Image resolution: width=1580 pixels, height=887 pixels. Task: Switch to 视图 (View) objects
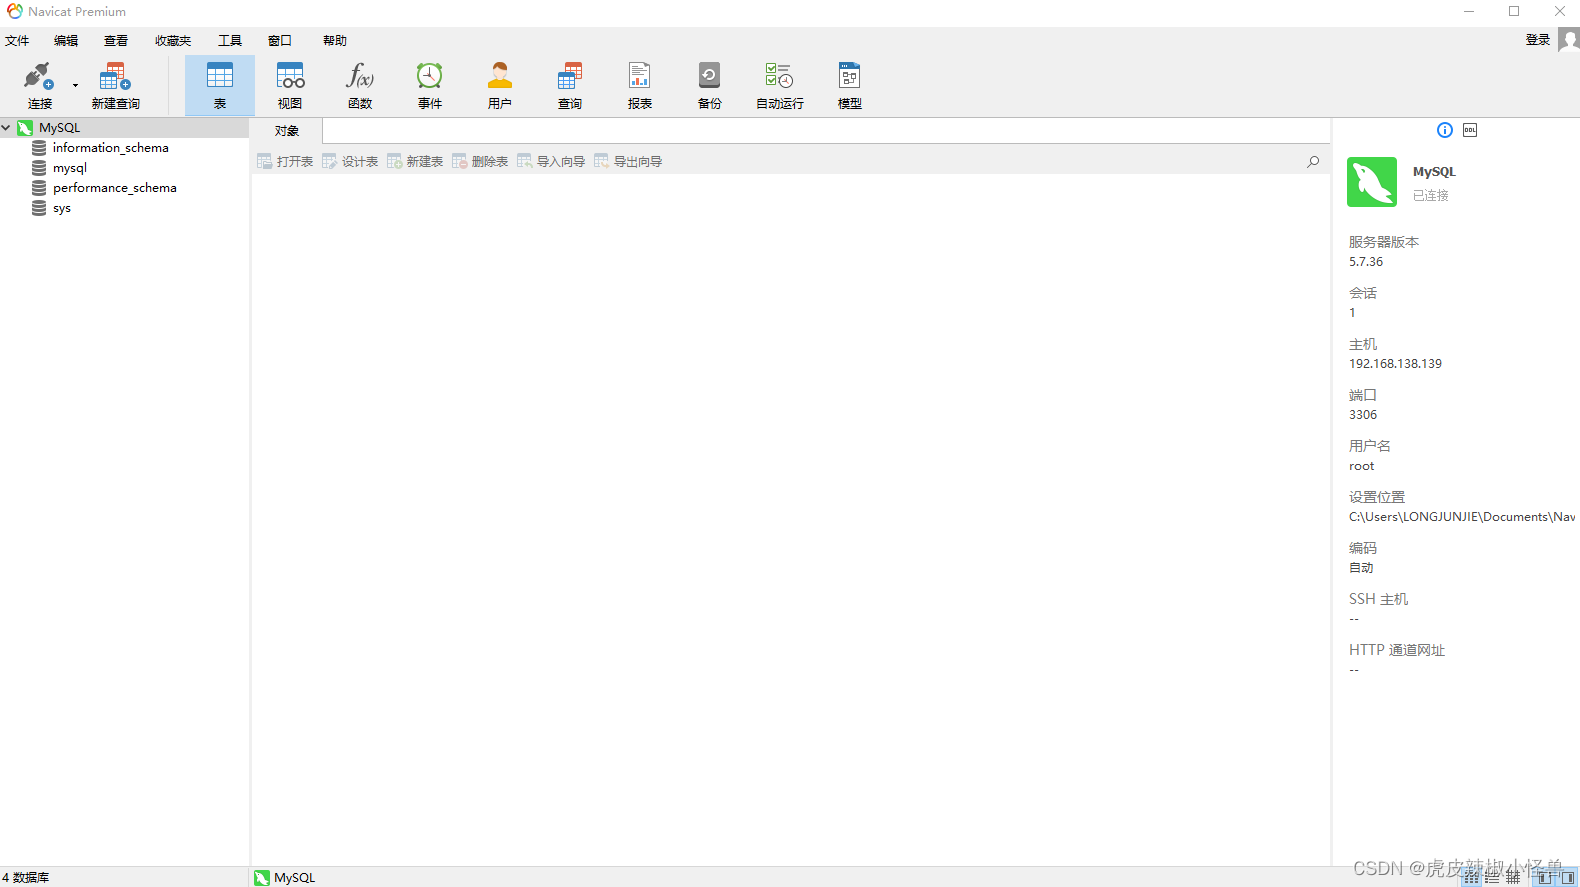pos(290,85)
